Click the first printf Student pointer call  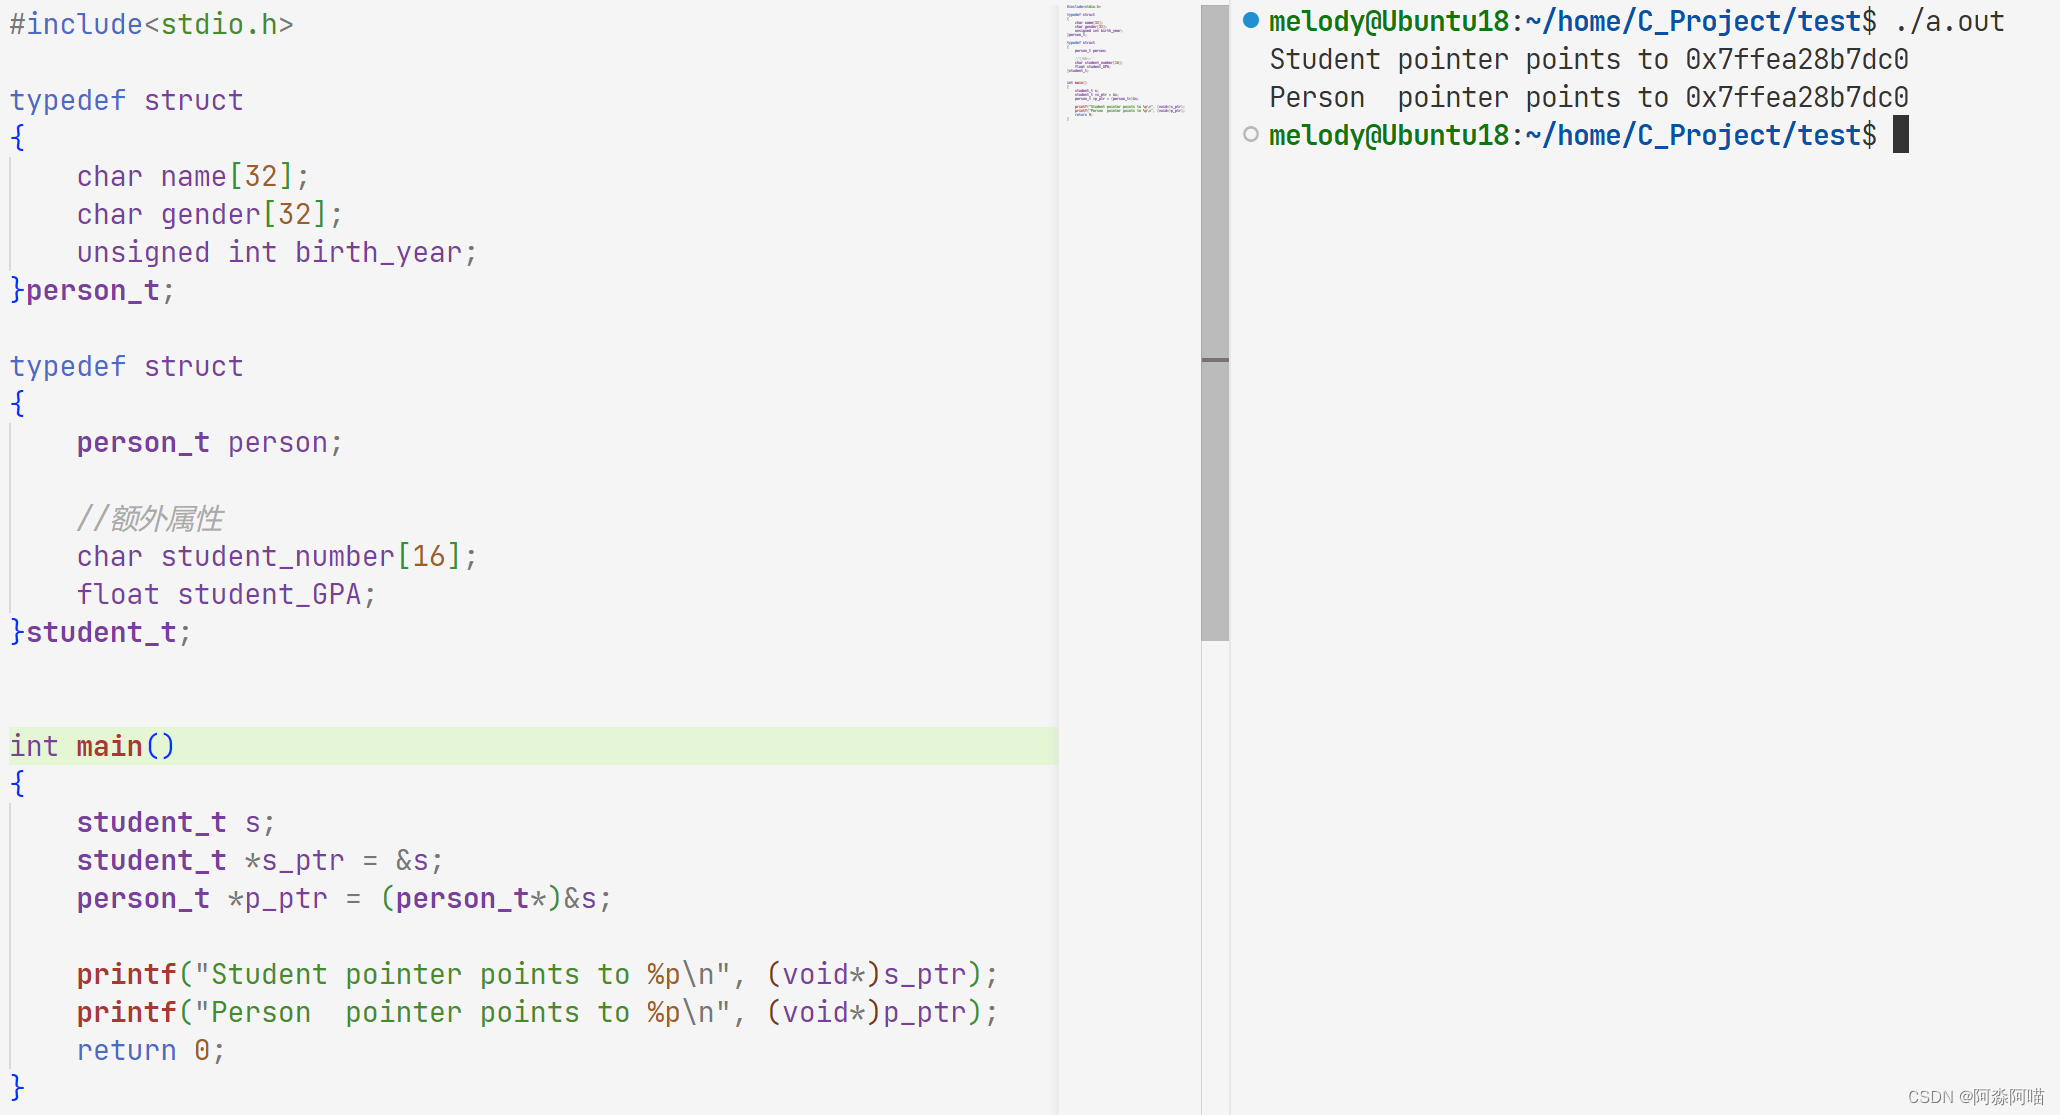coord(536,974)
